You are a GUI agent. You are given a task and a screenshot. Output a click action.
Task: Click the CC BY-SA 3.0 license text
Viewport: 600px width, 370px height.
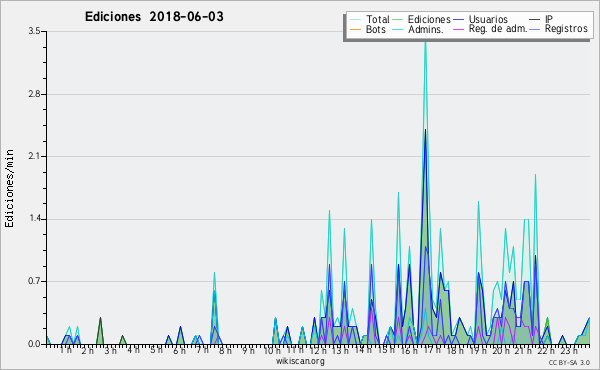pyautogui.click(x=569, y=362)
